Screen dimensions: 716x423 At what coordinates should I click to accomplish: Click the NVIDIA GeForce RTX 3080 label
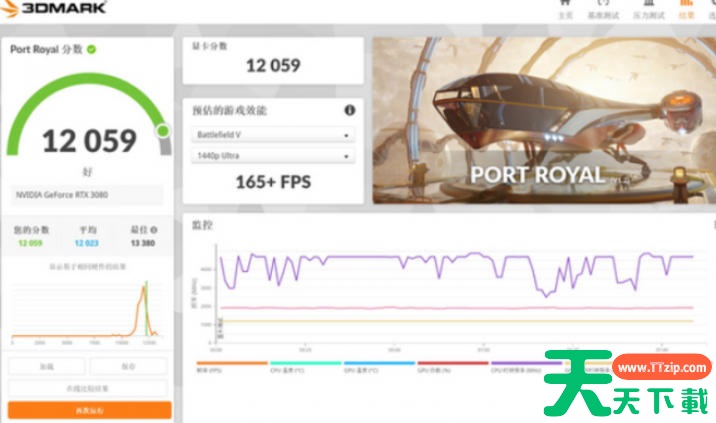click(62, 195)
